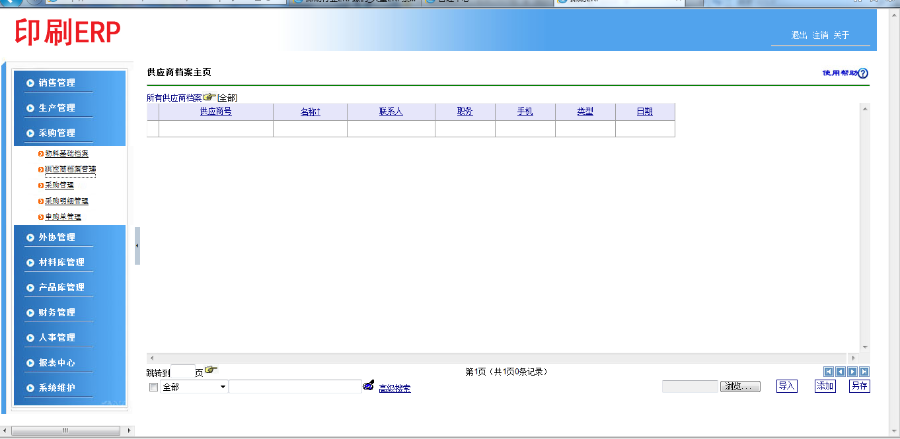
Task: Click the 退出 link in the header
Action: 799,36
